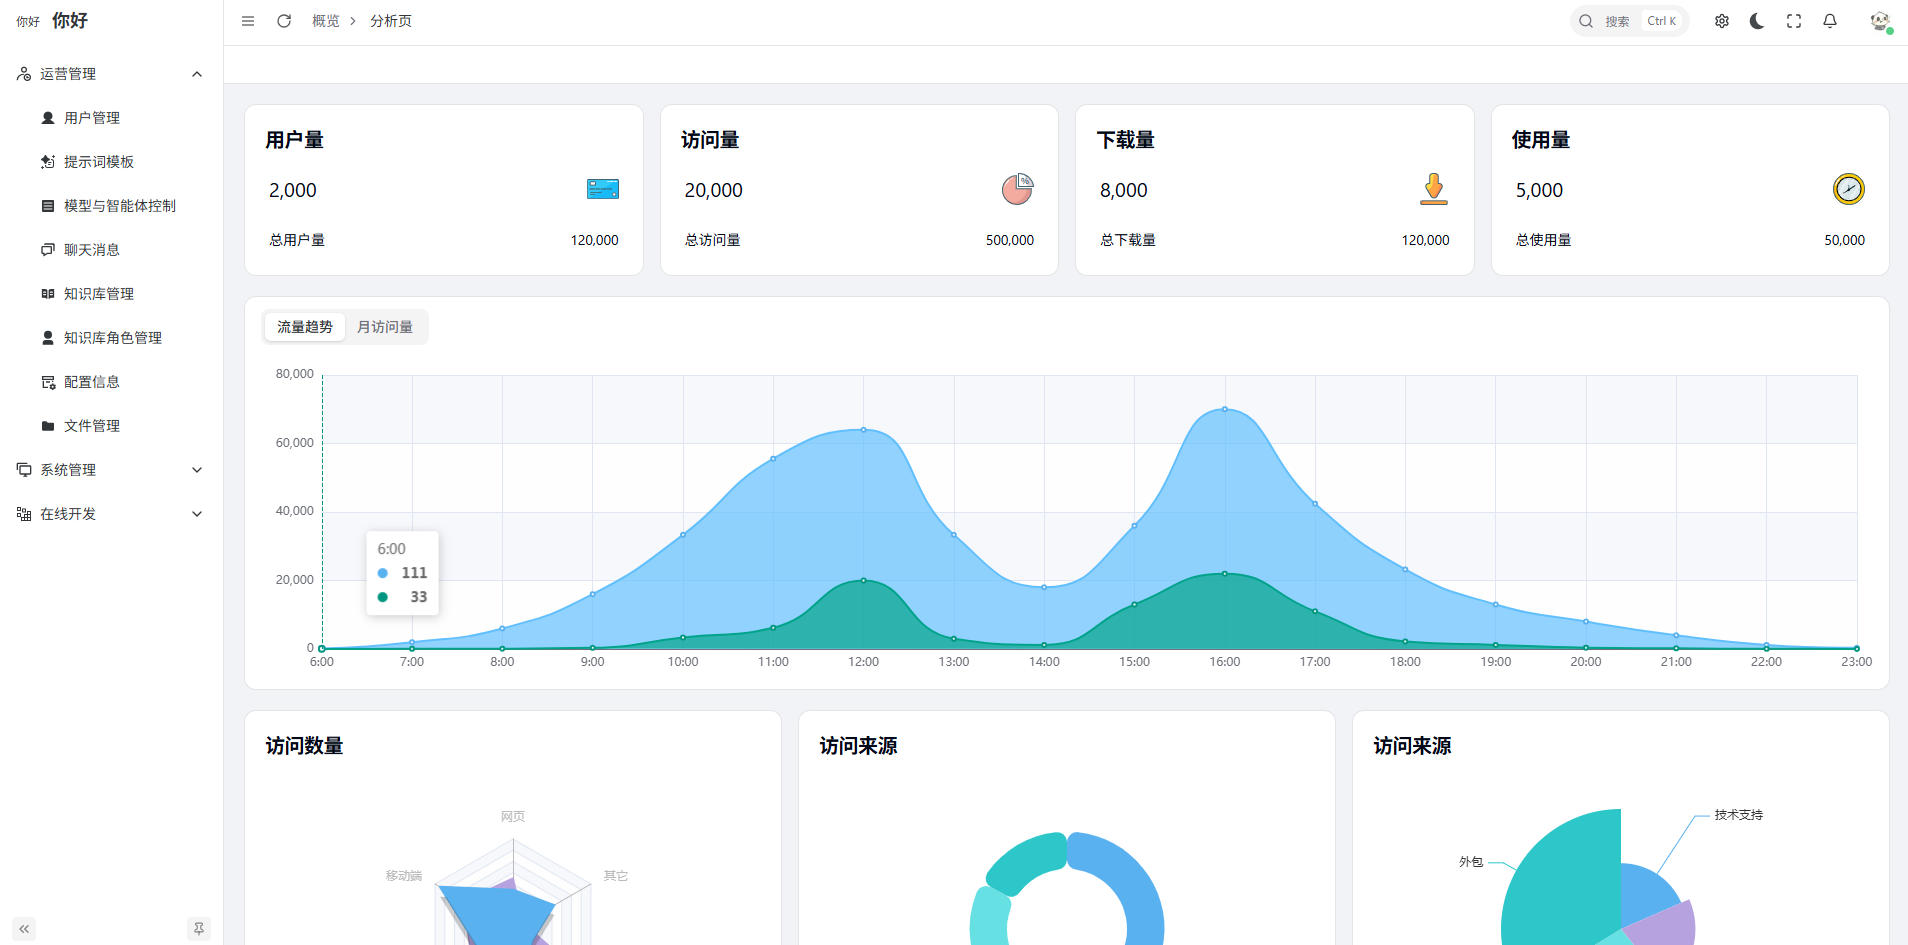Open settings gear icon in header
Viewport: 1908px width, 945px height.
point(1721,21)
